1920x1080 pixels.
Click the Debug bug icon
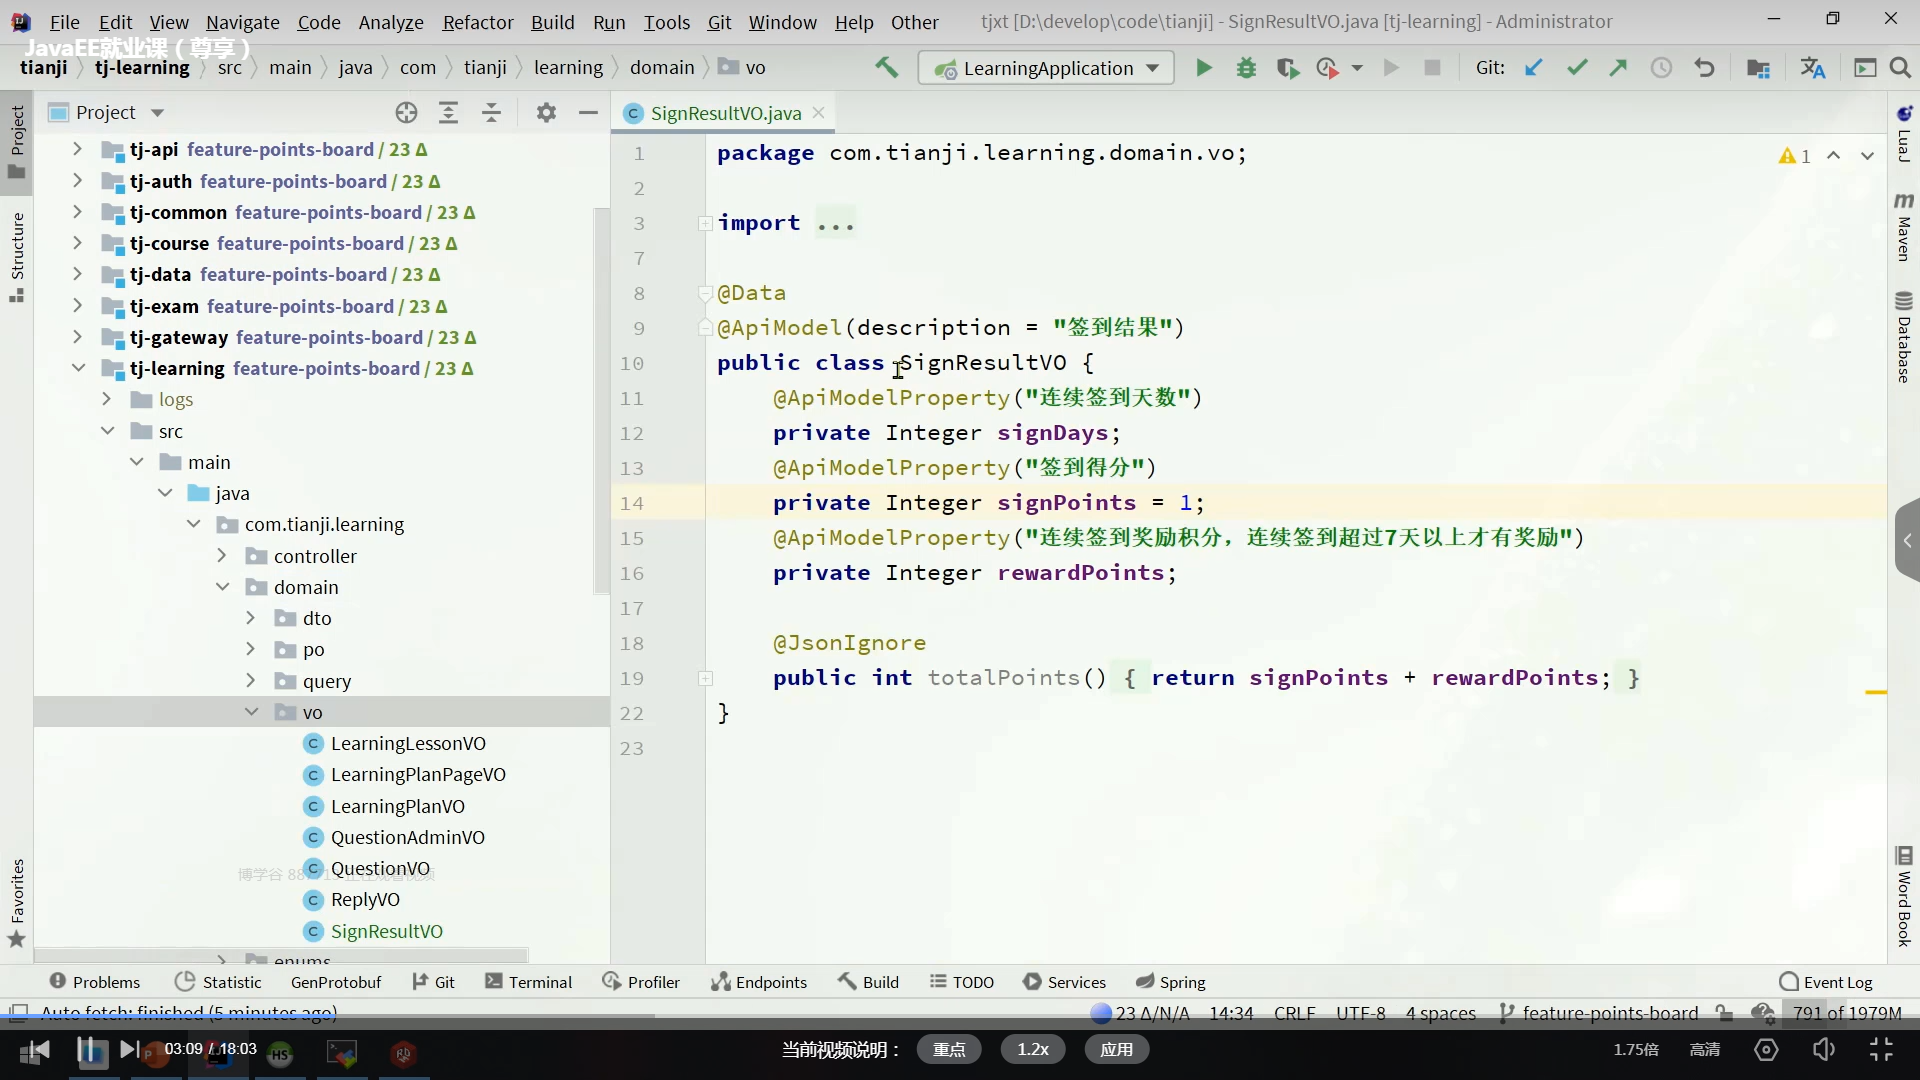[1246, 68]
